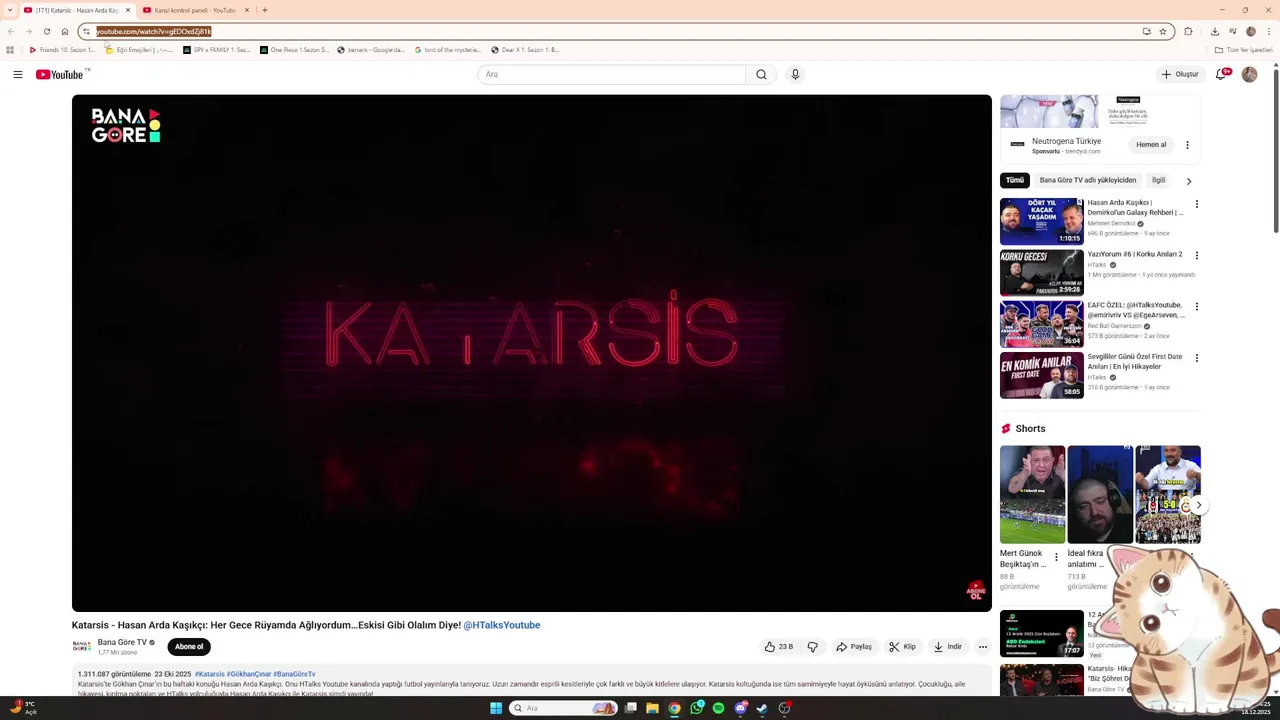The image size is (1280, 720).
Task: Show next Shorts with arrow button
Action: pos(1198,505)
